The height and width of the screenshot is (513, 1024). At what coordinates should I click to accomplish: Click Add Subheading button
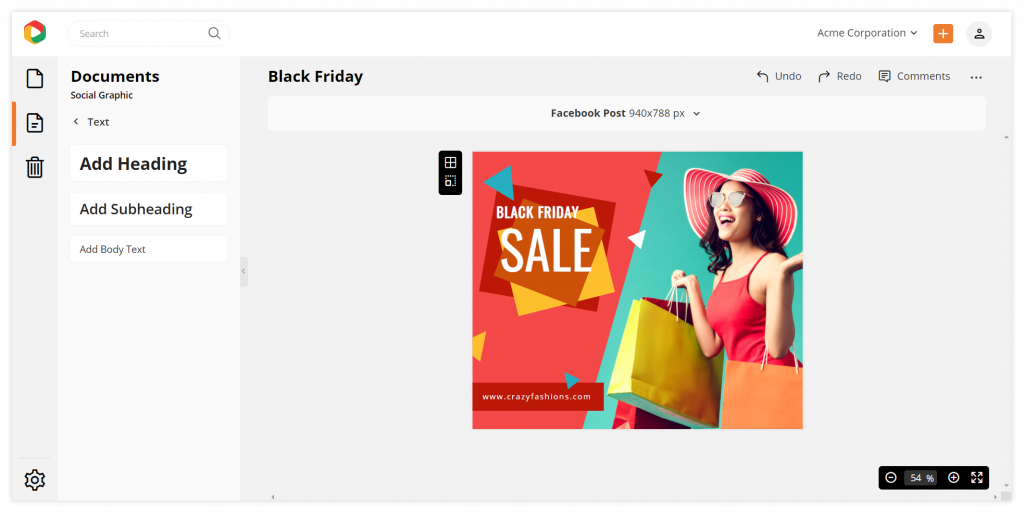[148, 209]
